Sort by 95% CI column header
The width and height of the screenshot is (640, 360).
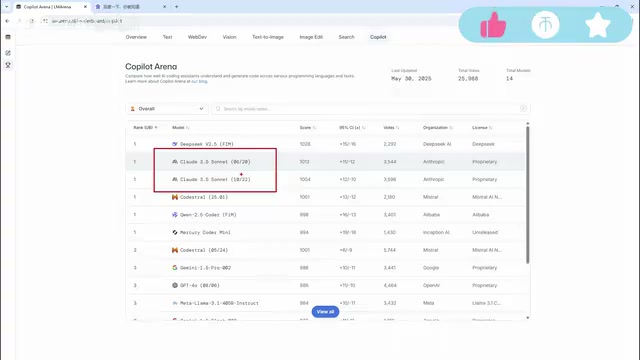coord(352,128)
